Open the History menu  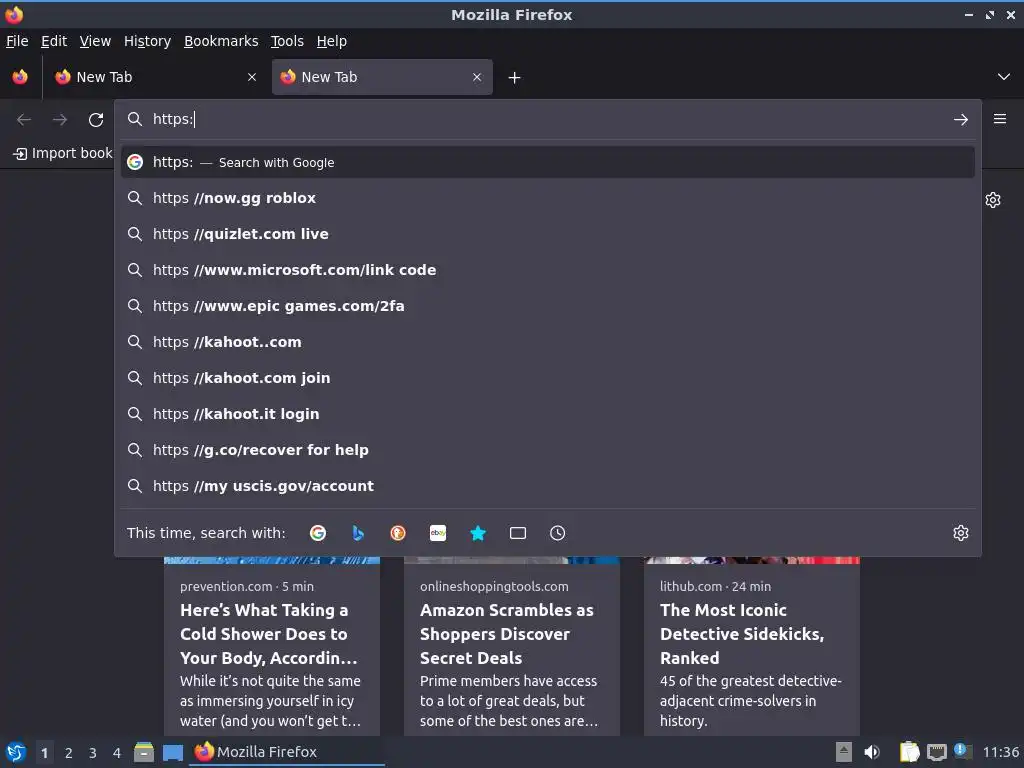pyautogui.click(x=148, y=41)
